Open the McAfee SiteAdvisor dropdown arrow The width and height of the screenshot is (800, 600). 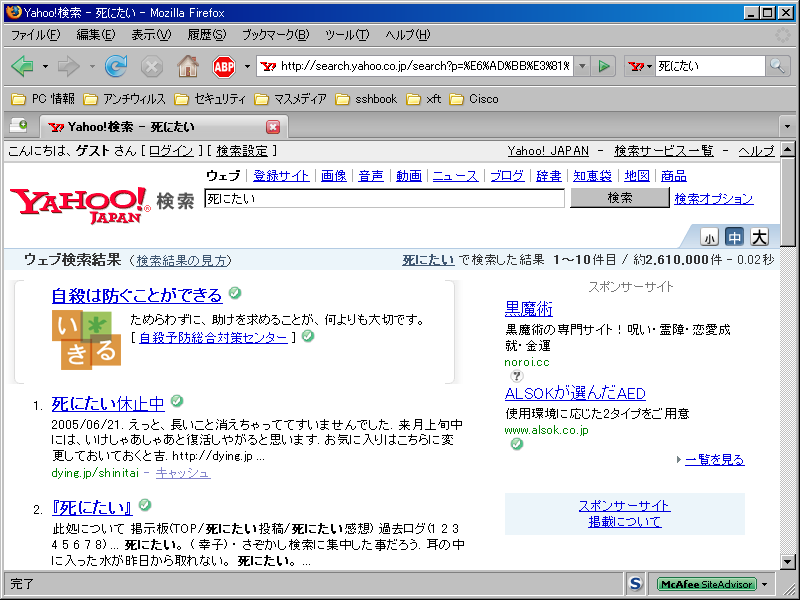(764, 584)
